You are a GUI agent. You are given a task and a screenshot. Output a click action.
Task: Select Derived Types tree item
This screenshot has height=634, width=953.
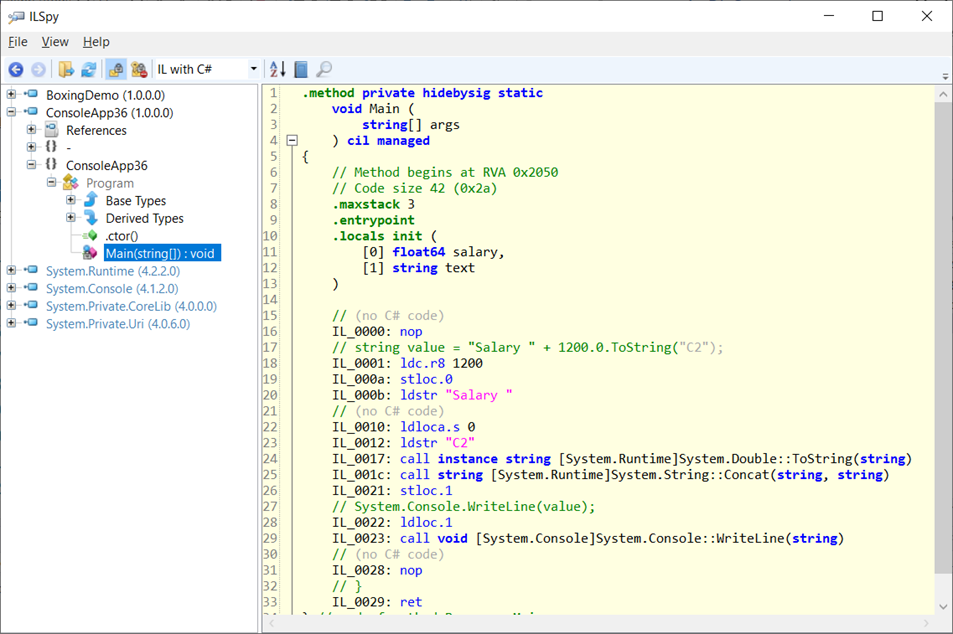point(144,219)
